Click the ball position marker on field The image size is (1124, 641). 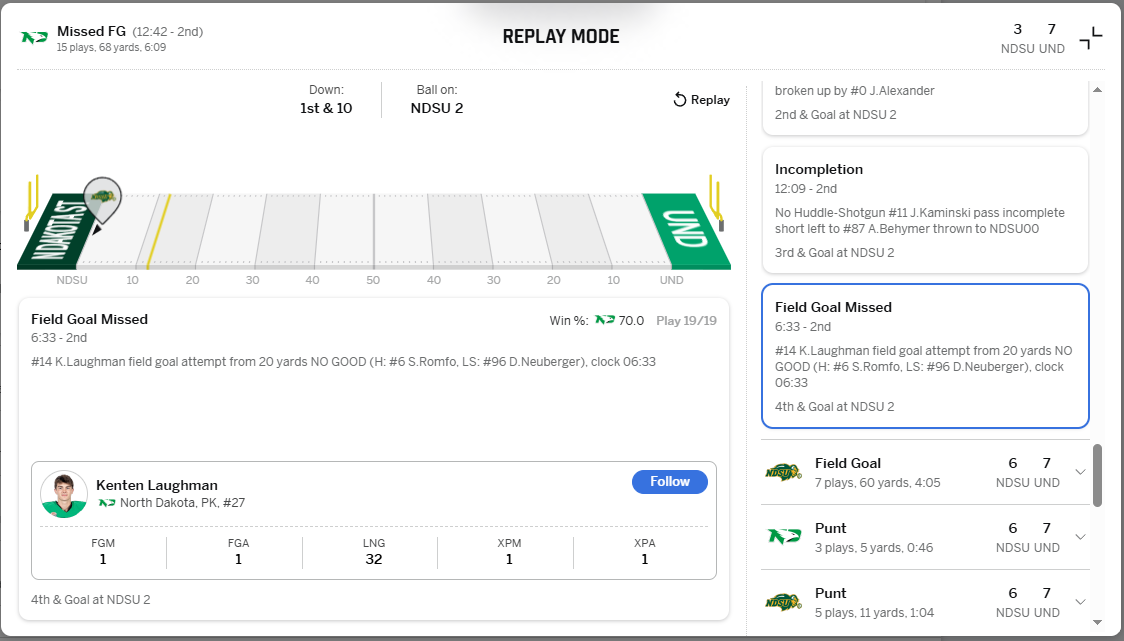(101, 198)
